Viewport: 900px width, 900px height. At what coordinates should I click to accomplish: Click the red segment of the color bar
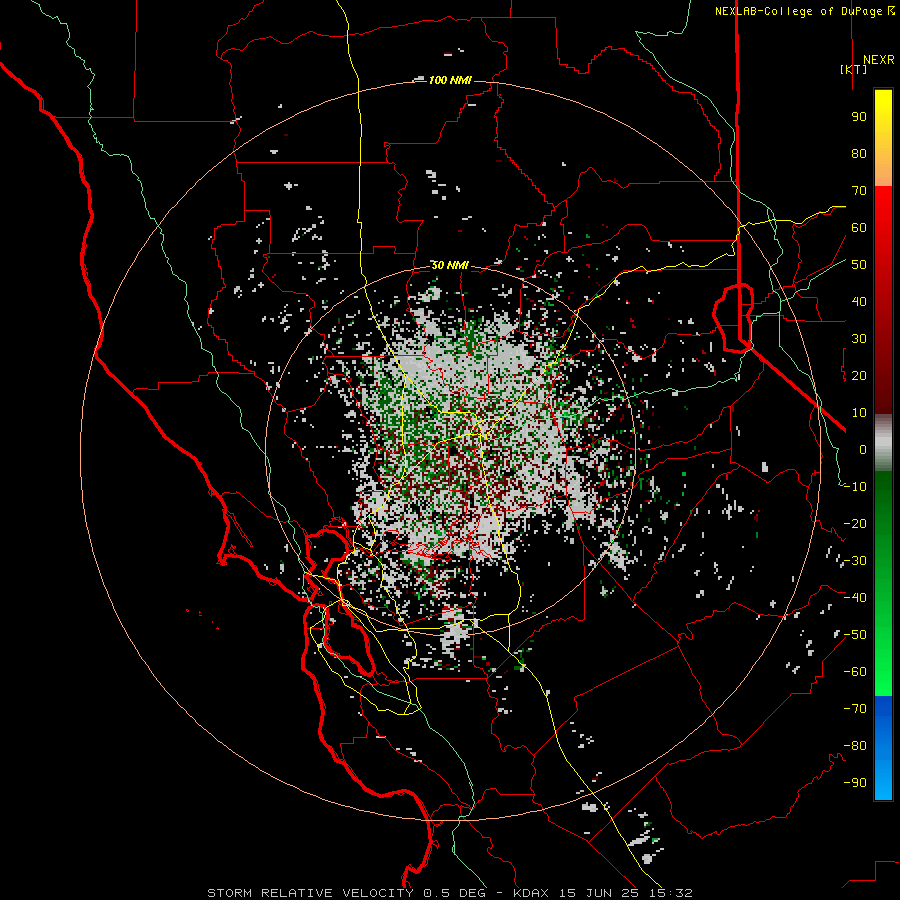(883, 300)
